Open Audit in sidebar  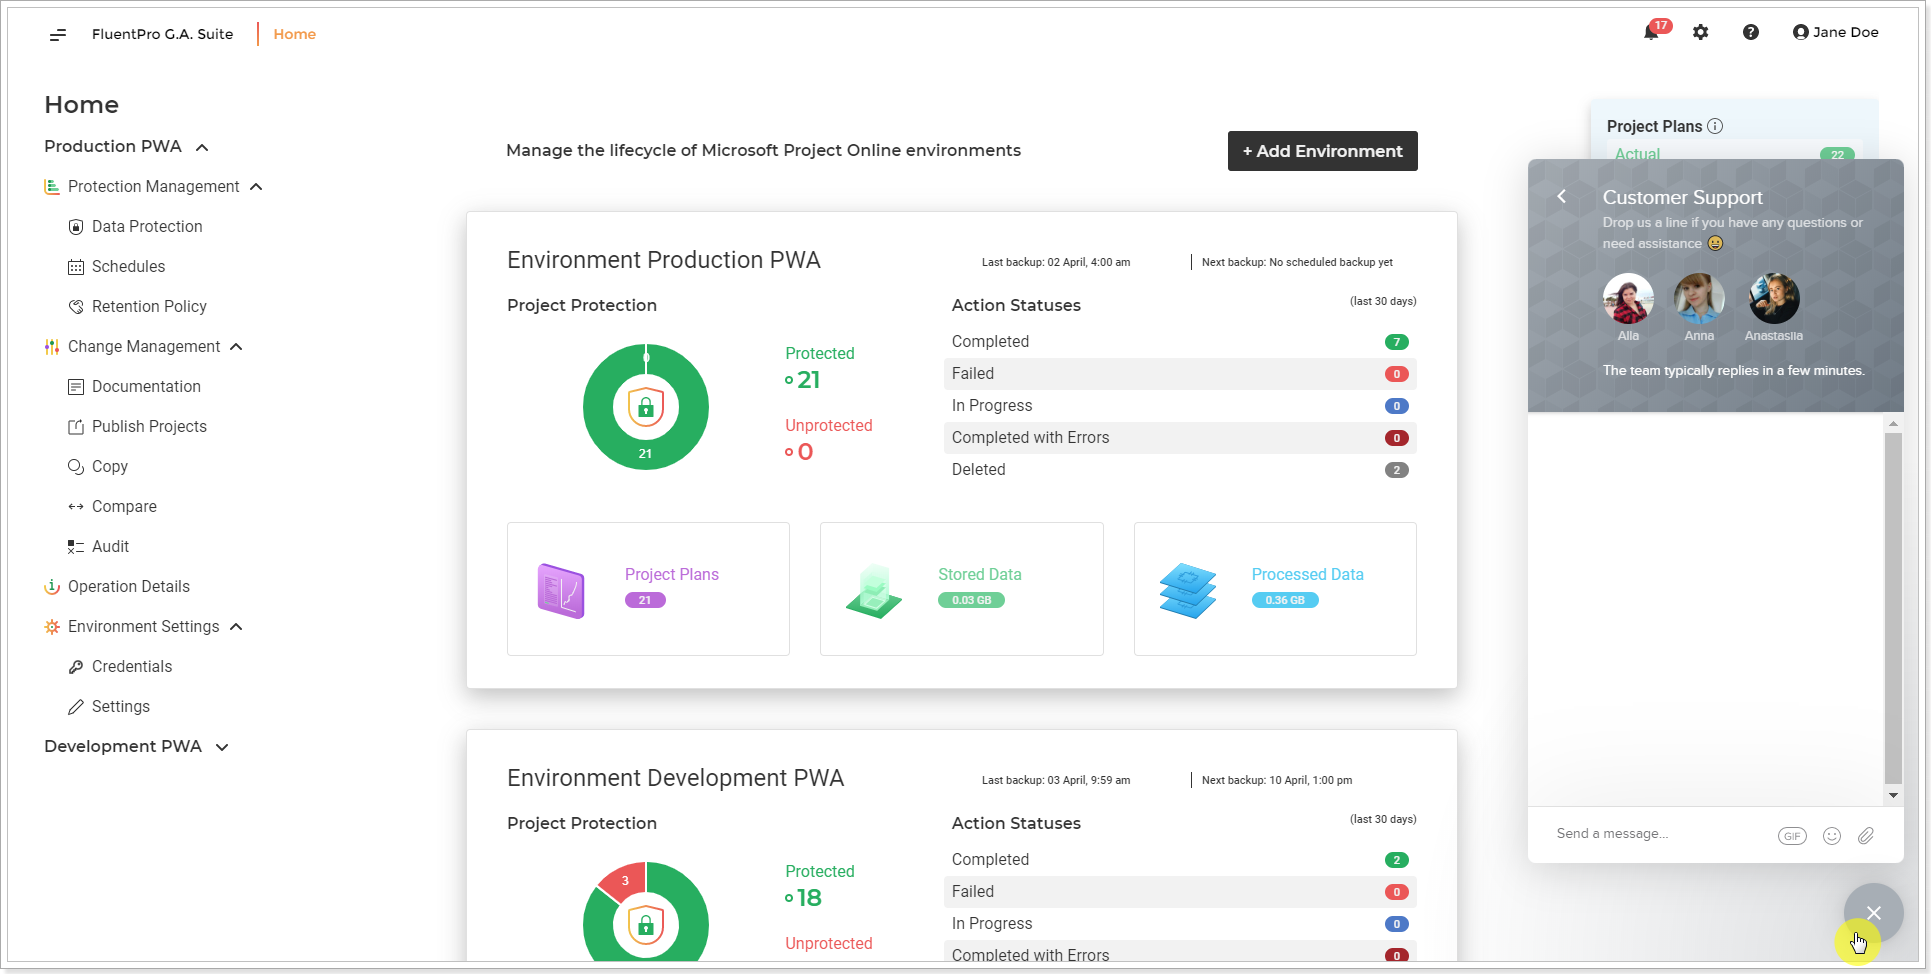[x=98, y=547]
